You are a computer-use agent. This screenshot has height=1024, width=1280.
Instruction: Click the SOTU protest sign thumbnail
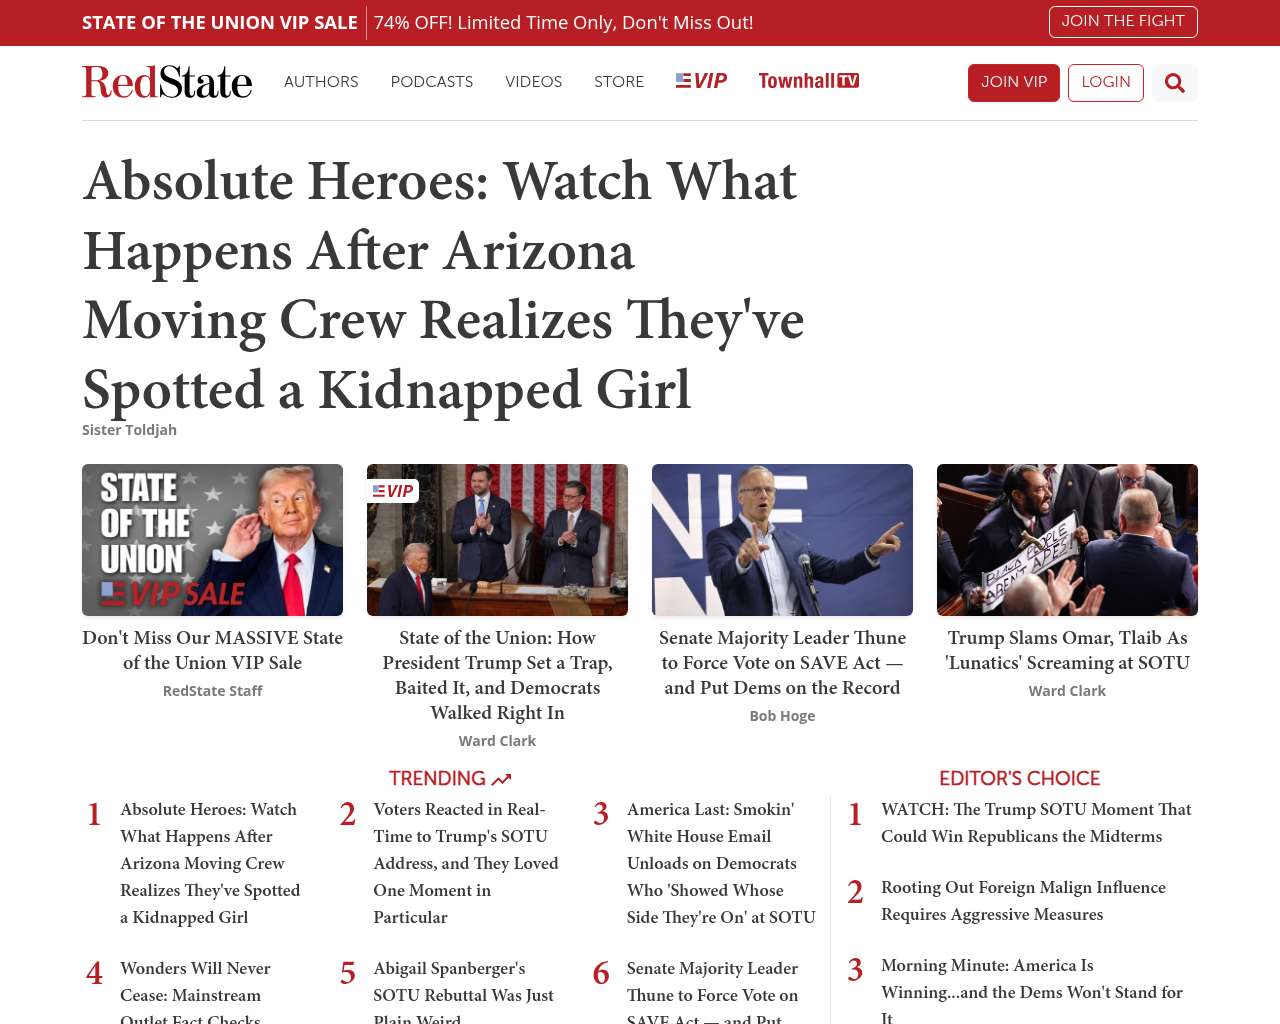pos(1067,540)
